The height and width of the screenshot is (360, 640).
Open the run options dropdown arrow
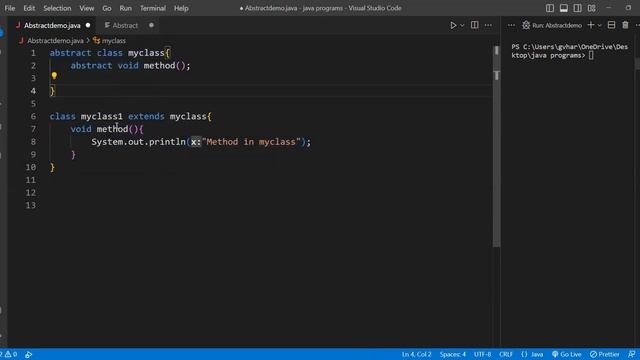point(462,25)
